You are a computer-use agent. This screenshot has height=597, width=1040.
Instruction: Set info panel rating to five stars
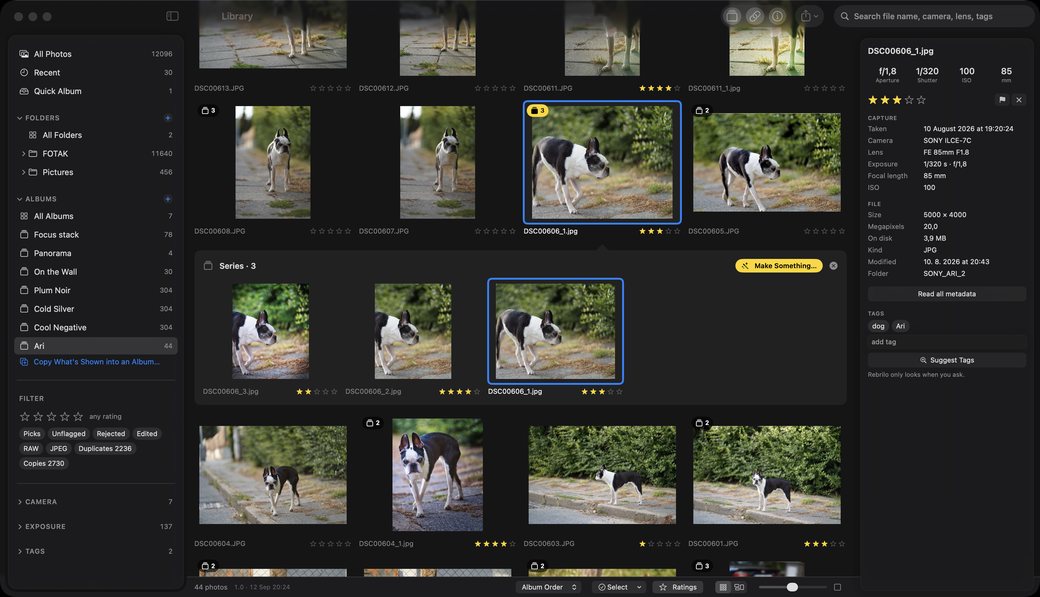click(921, 100)
